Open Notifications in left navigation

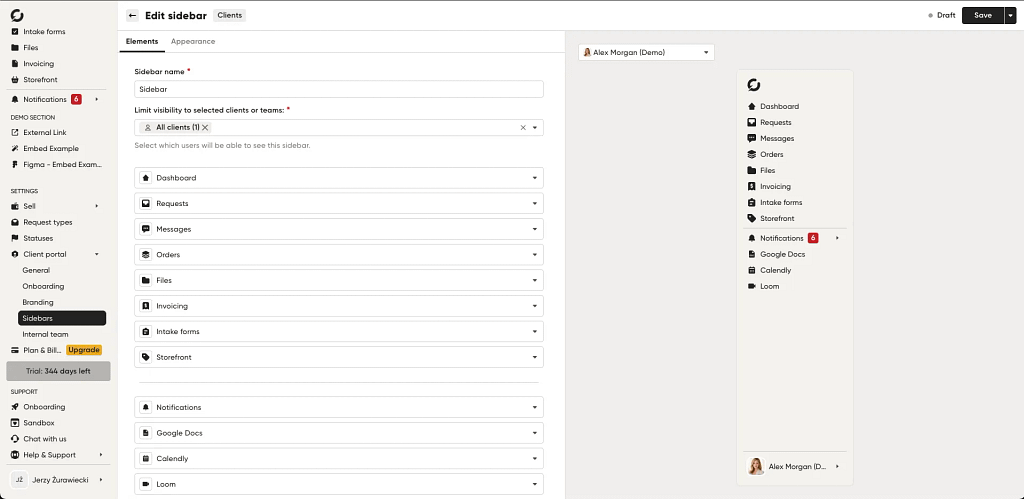45,99
